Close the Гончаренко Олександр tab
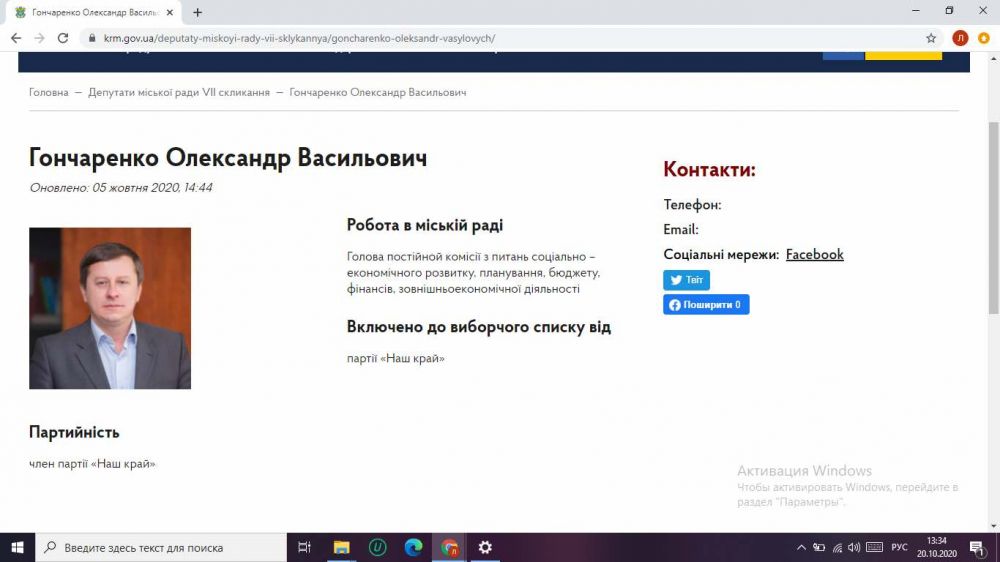Image resolution: width=1000 pixels, height=562 pixels. (170, 12)
